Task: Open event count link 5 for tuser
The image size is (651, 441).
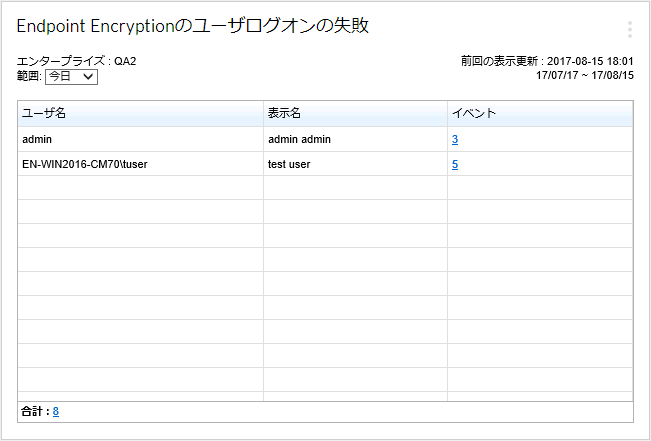Action: (455, 164)
